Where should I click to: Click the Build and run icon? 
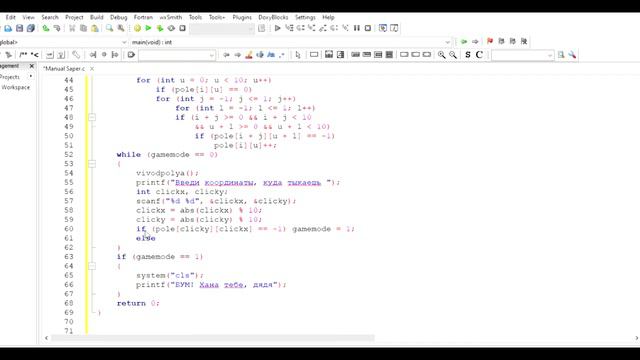[160, 28]
